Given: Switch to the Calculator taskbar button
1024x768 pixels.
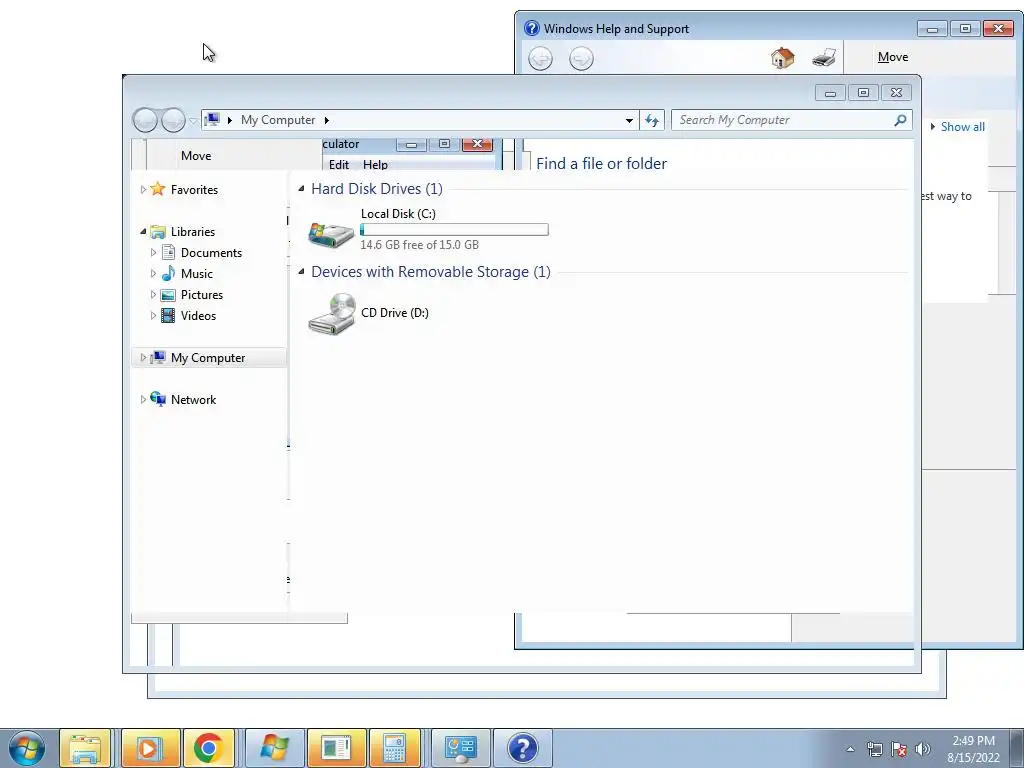Looking at the screenshot, I should (395, 748).
